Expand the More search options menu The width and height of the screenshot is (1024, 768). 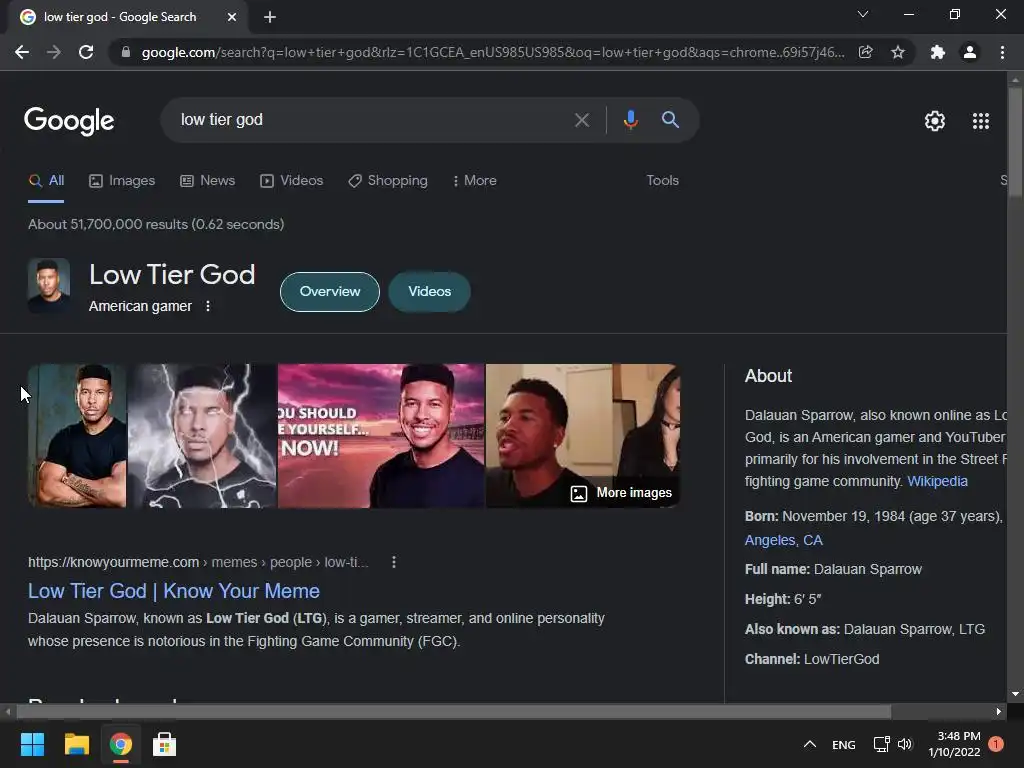[x=475, y=181]
